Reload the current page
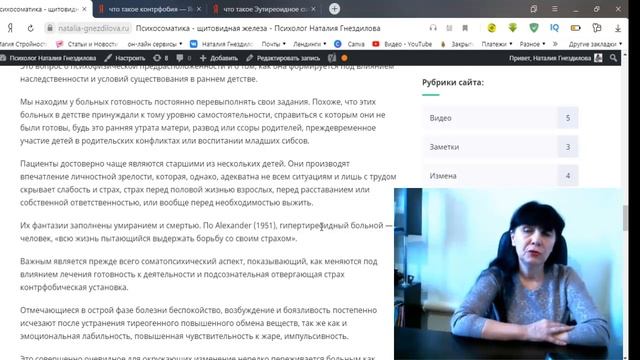 tap(31, 28)
